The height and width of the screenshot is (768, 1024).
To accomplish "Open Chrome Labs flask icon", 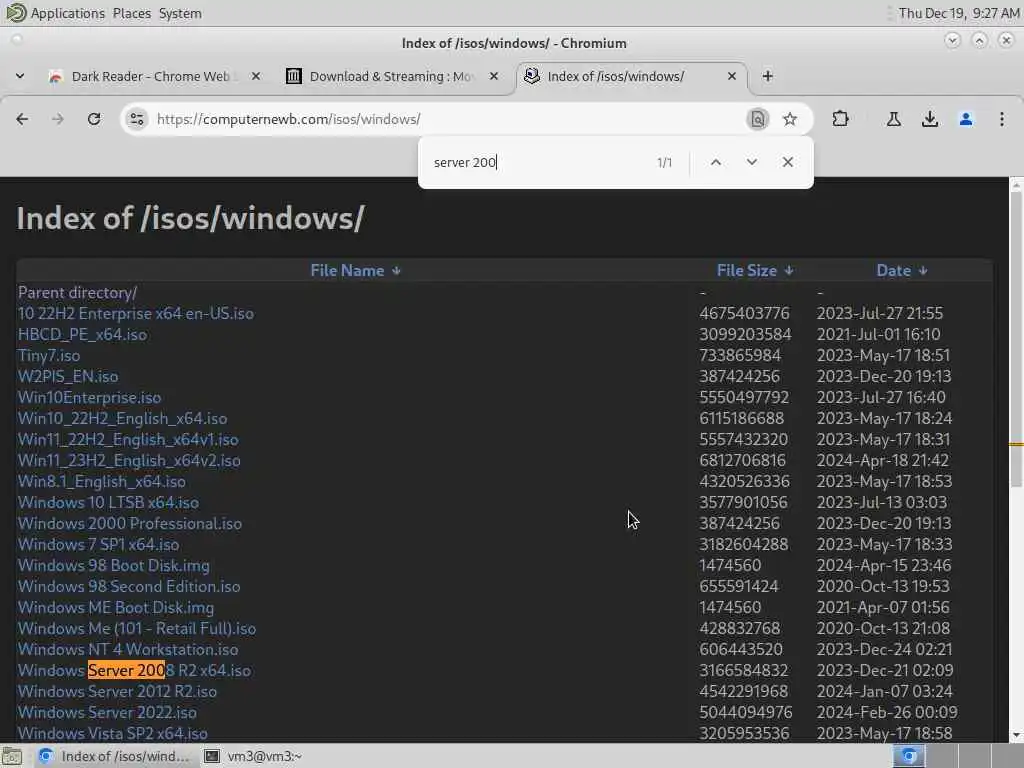I will (893, 119).
